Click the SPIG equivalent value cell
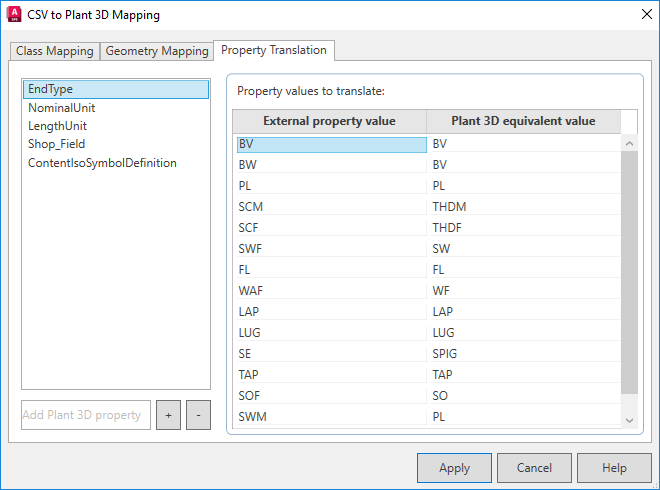This screenshot has height=490, width=660. tap(525, 354)
